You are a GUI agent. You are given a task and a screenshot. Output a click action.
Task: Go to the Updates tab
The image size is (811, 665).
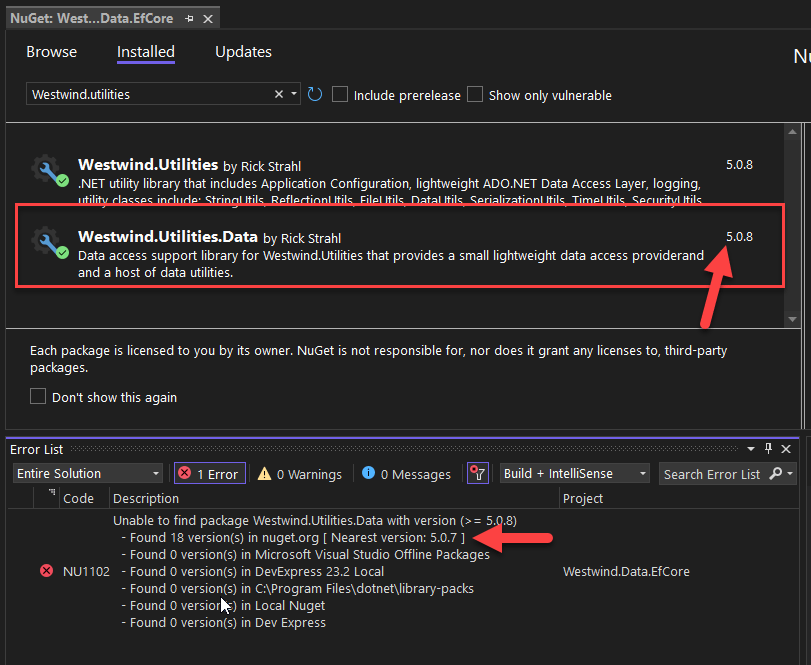coord(243,52)
